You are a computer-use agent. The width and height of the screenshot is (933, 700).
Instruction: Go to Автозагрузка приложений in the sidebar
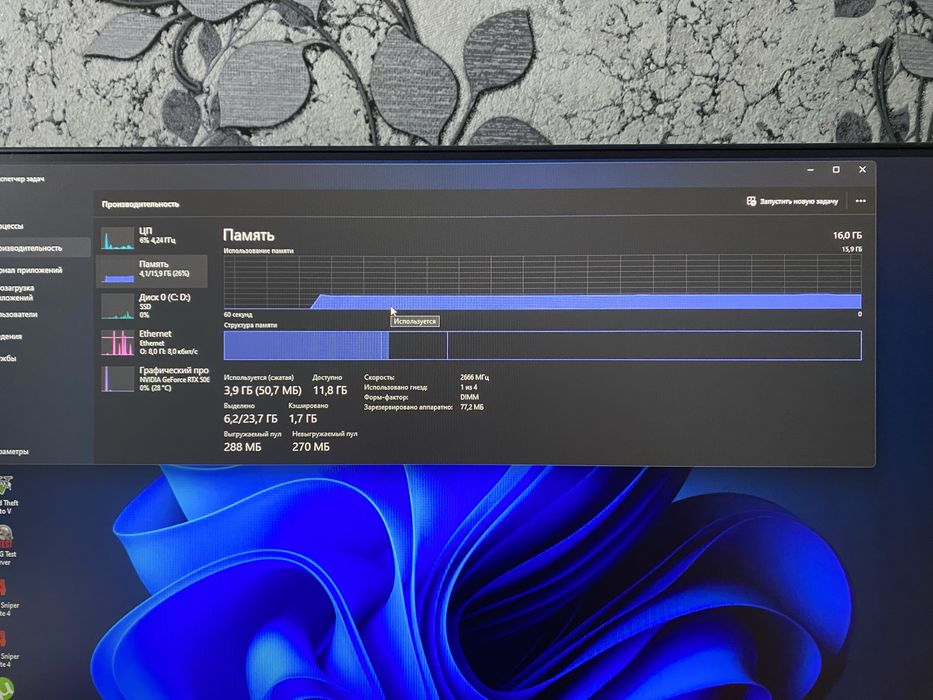18,292
